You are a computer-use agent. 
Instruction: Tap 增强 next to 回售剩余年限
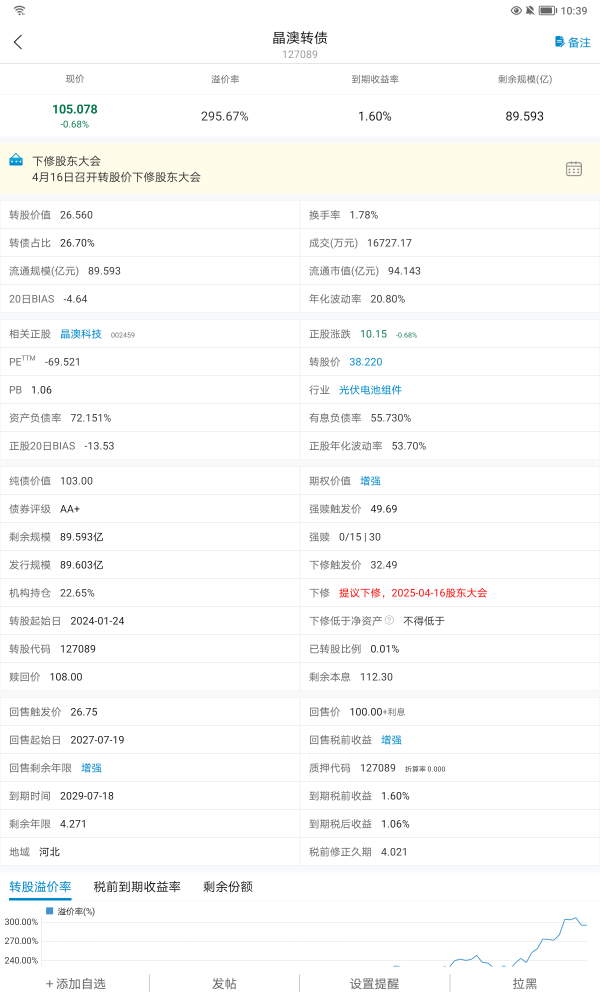(x=91, y=768)
